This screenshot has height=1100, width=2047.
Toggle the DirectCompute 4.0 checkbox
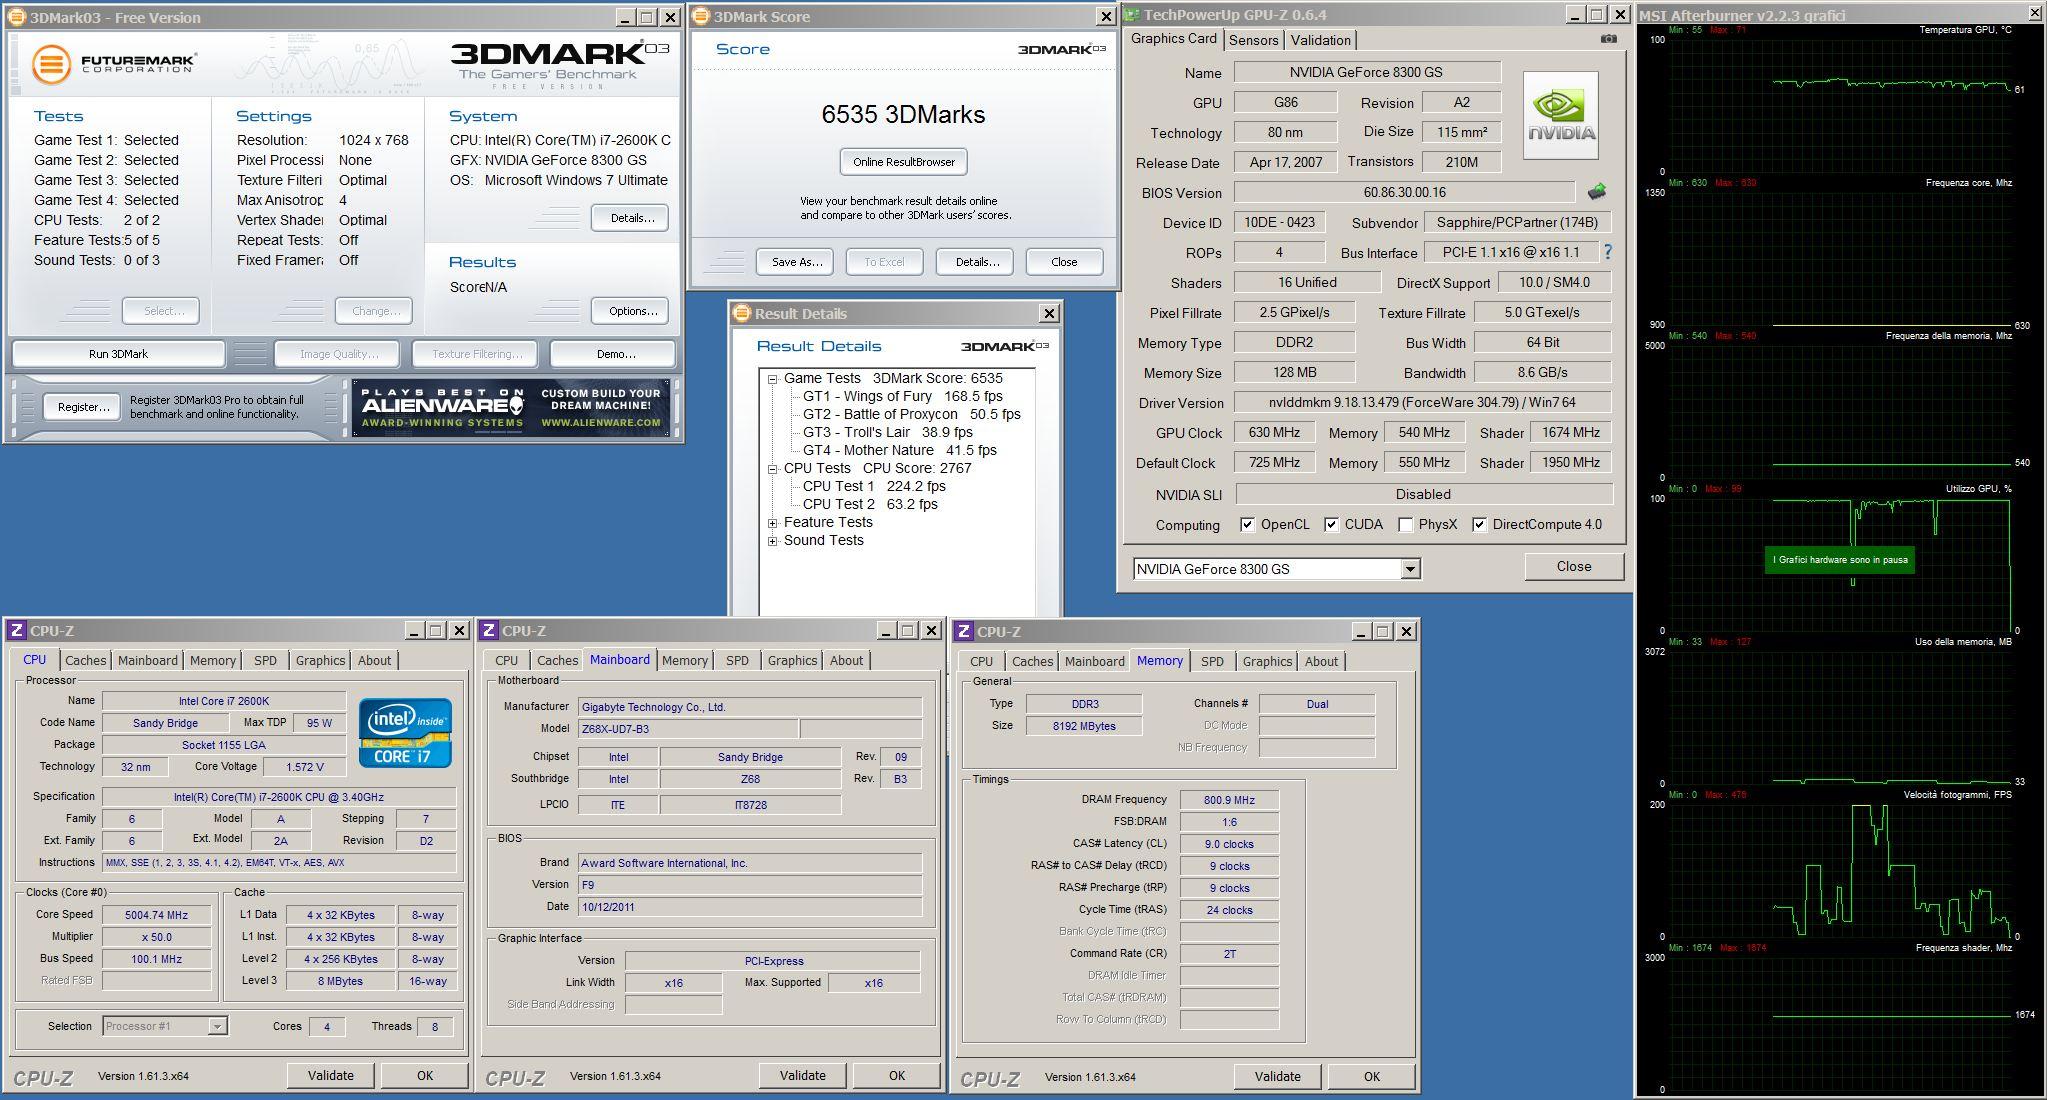1479,524
